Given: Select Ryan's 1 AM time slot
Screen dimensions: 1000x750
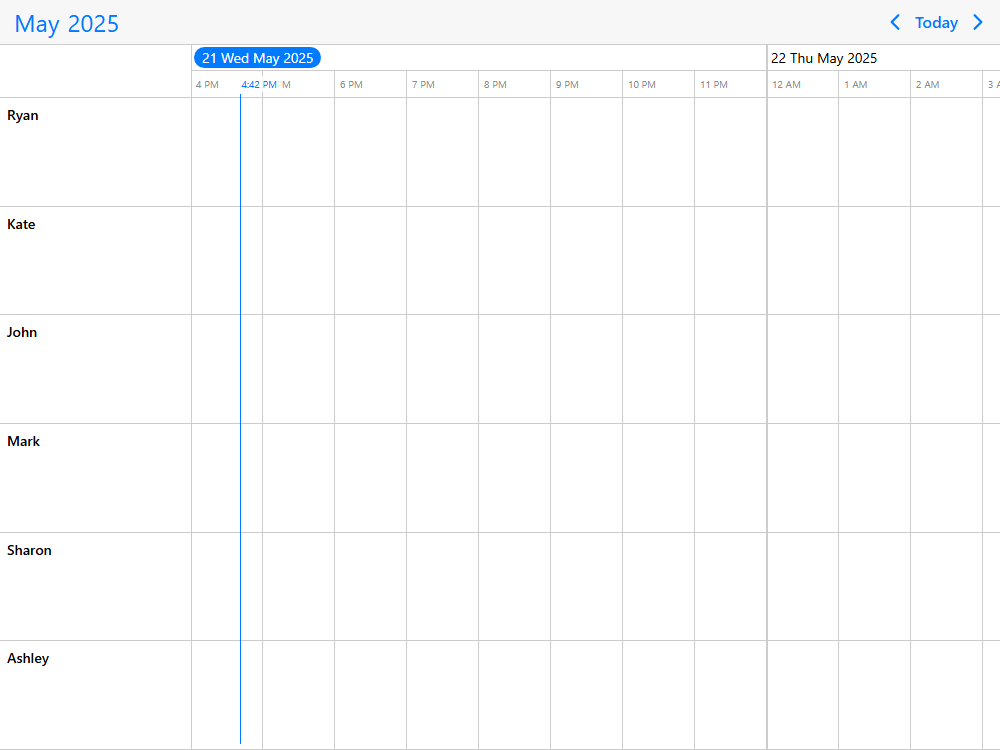Looking at the screenshot, I should 875,152.
